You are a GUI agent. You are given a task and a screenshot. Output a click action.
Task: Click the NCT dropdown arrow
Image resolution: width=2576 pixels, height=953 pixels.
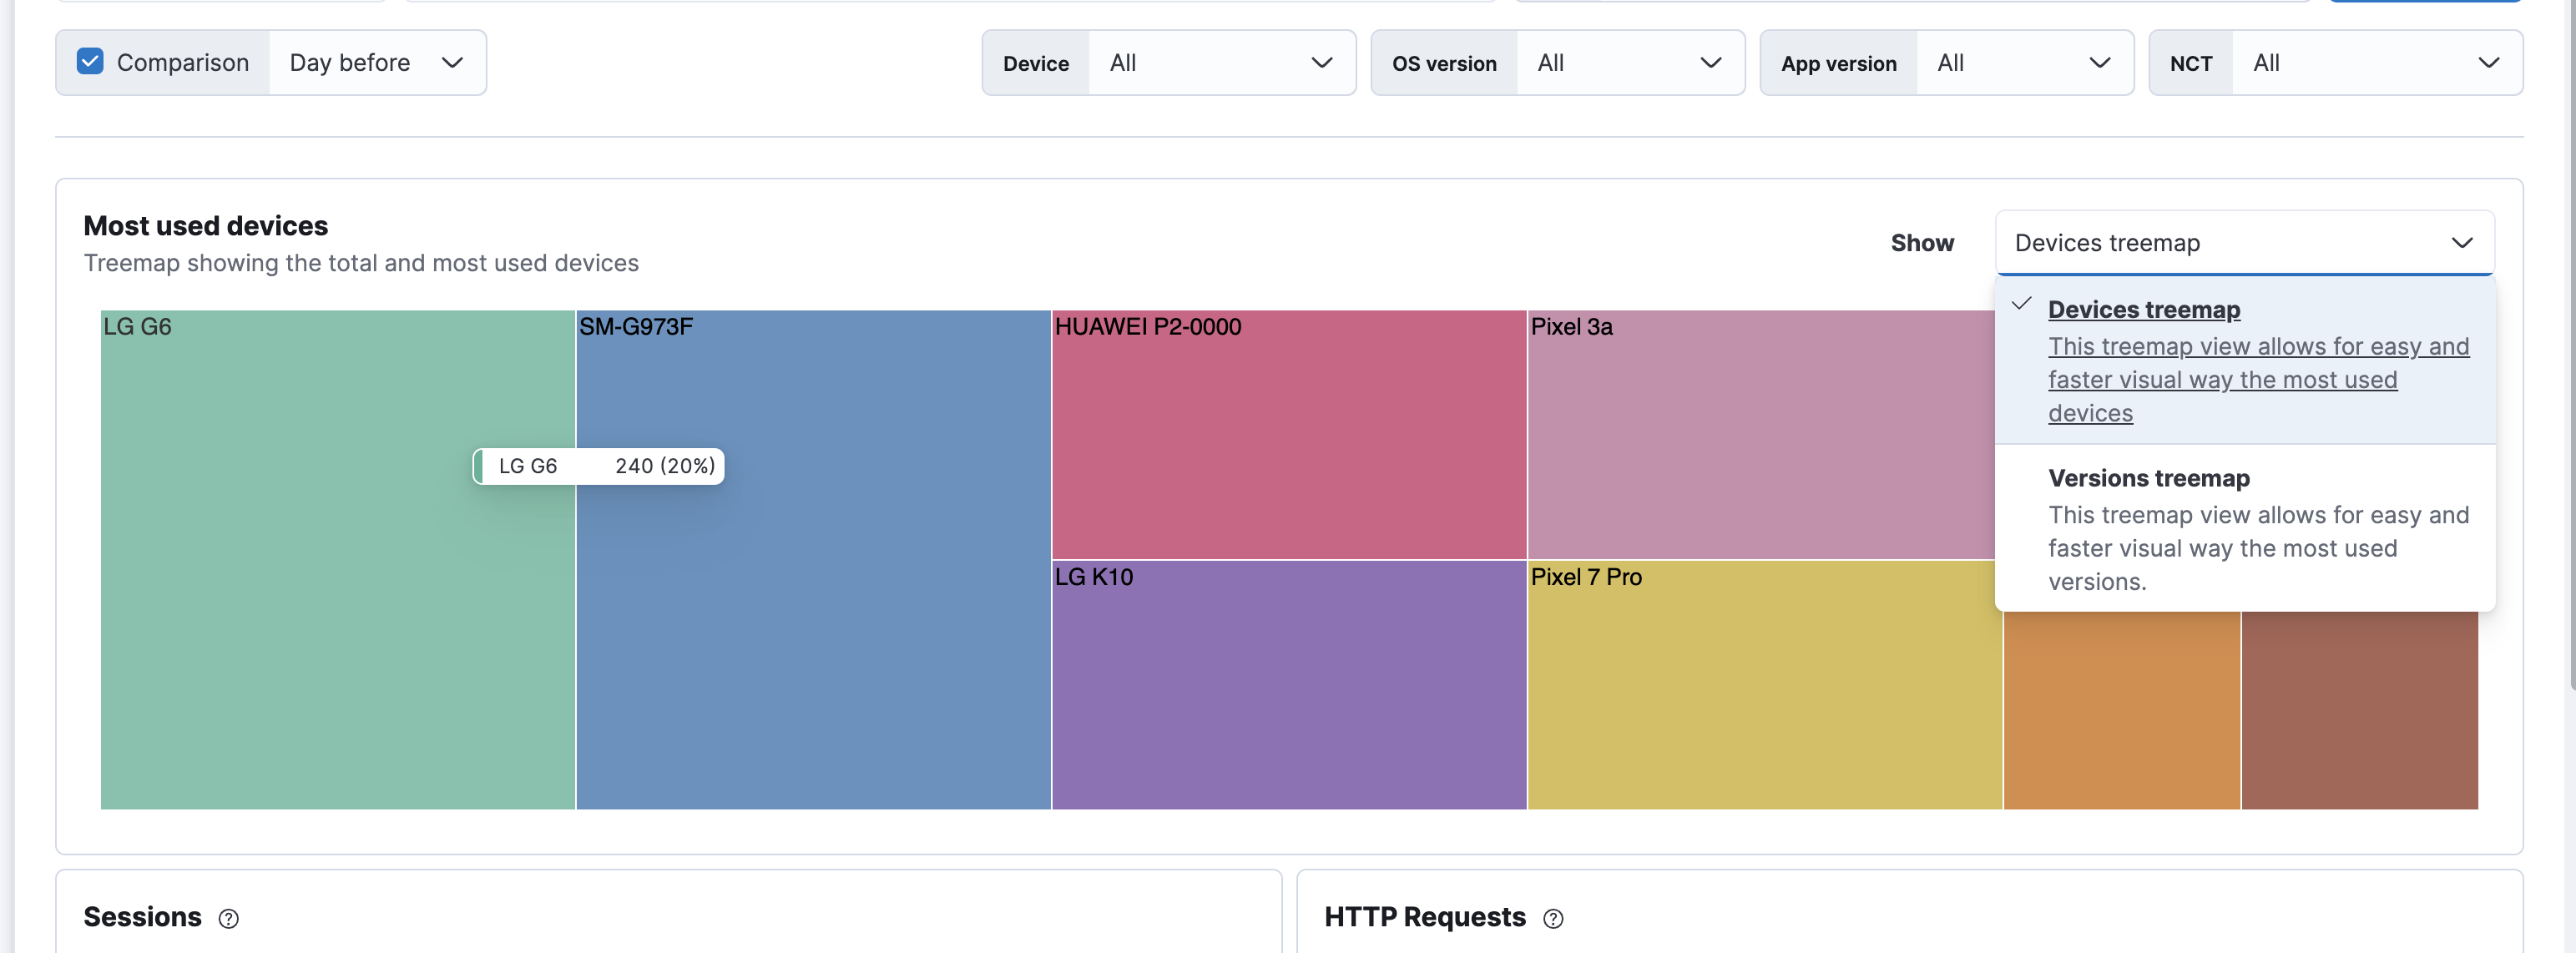tap(2489, 62)
